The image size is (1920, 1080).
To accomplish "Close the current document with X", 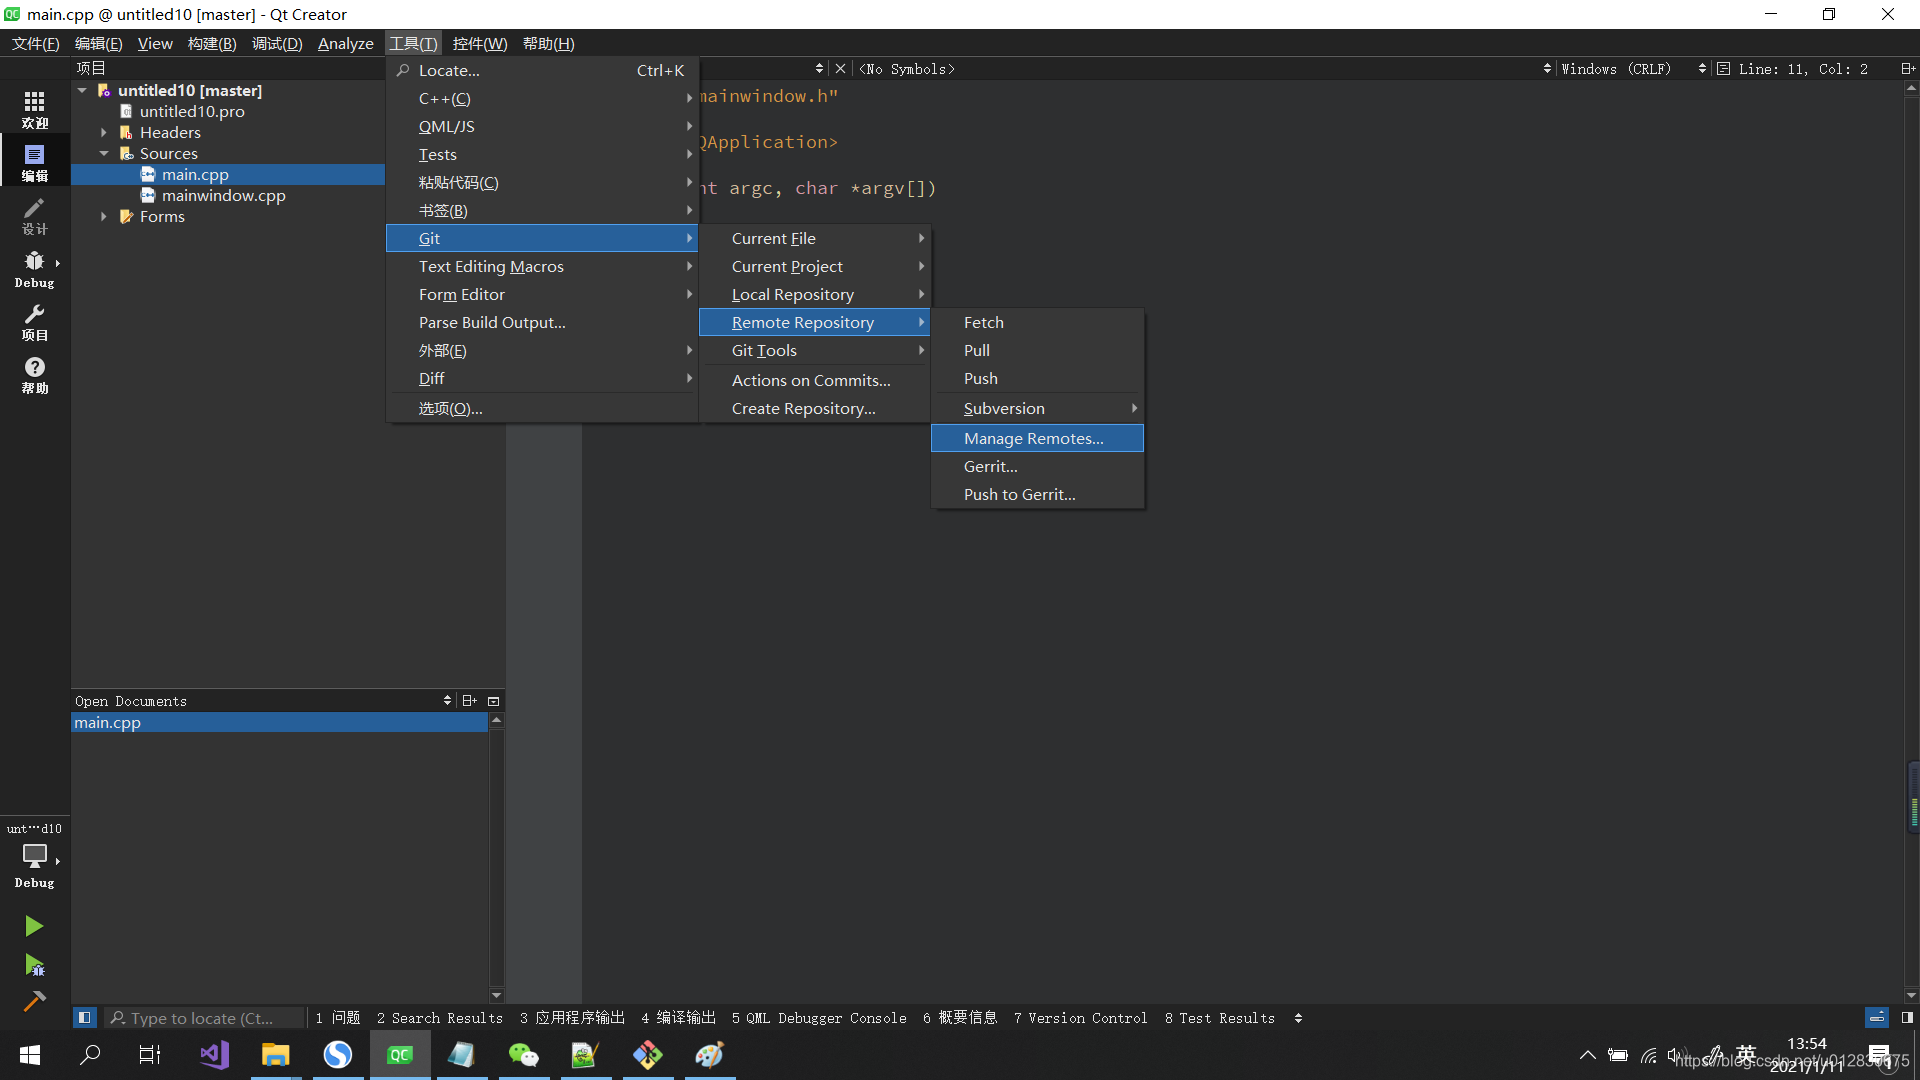I will (x=840, y=69).
